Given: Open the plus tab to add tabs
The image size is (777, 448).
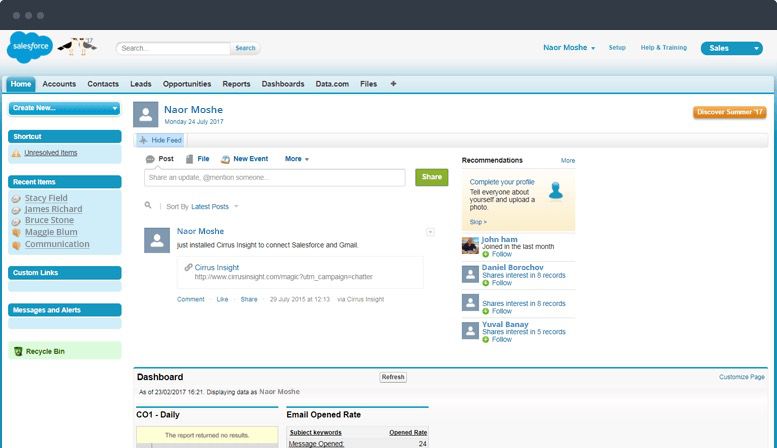Looking at the screenshot, I should coord(393,84).
